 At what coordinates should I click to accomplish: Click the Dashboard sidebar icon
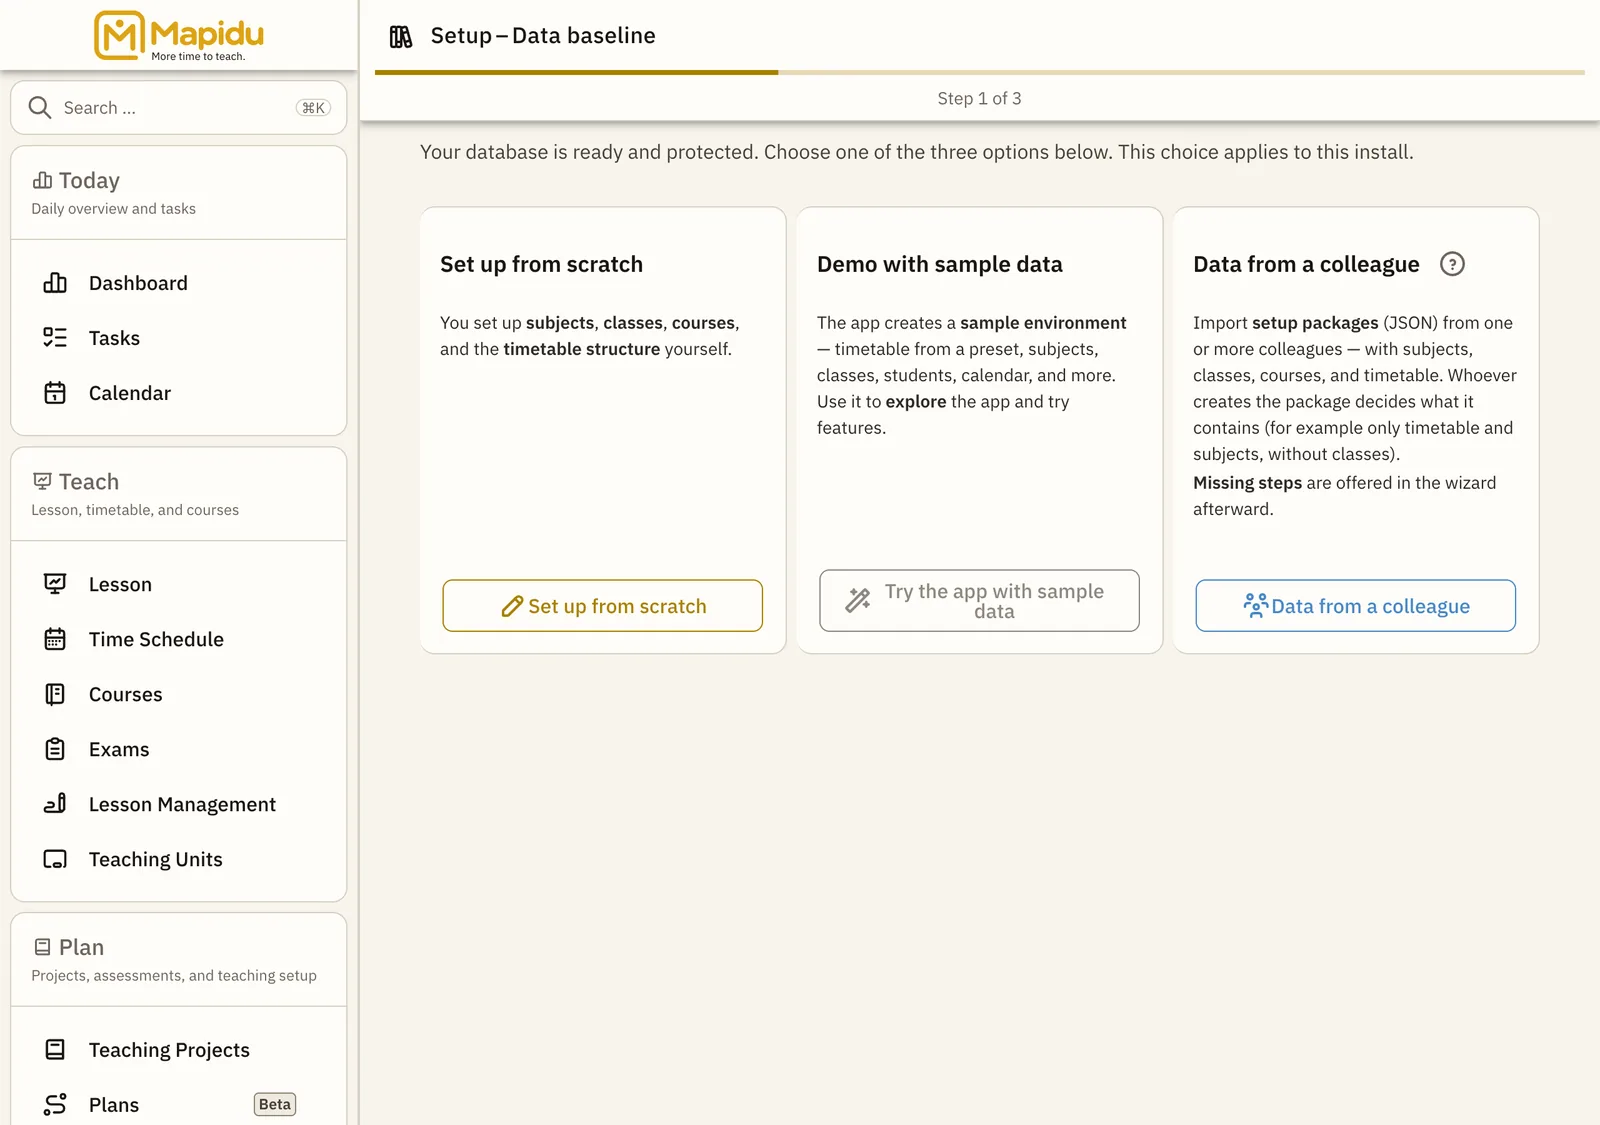pyautogui.click(x=55, y=283)
